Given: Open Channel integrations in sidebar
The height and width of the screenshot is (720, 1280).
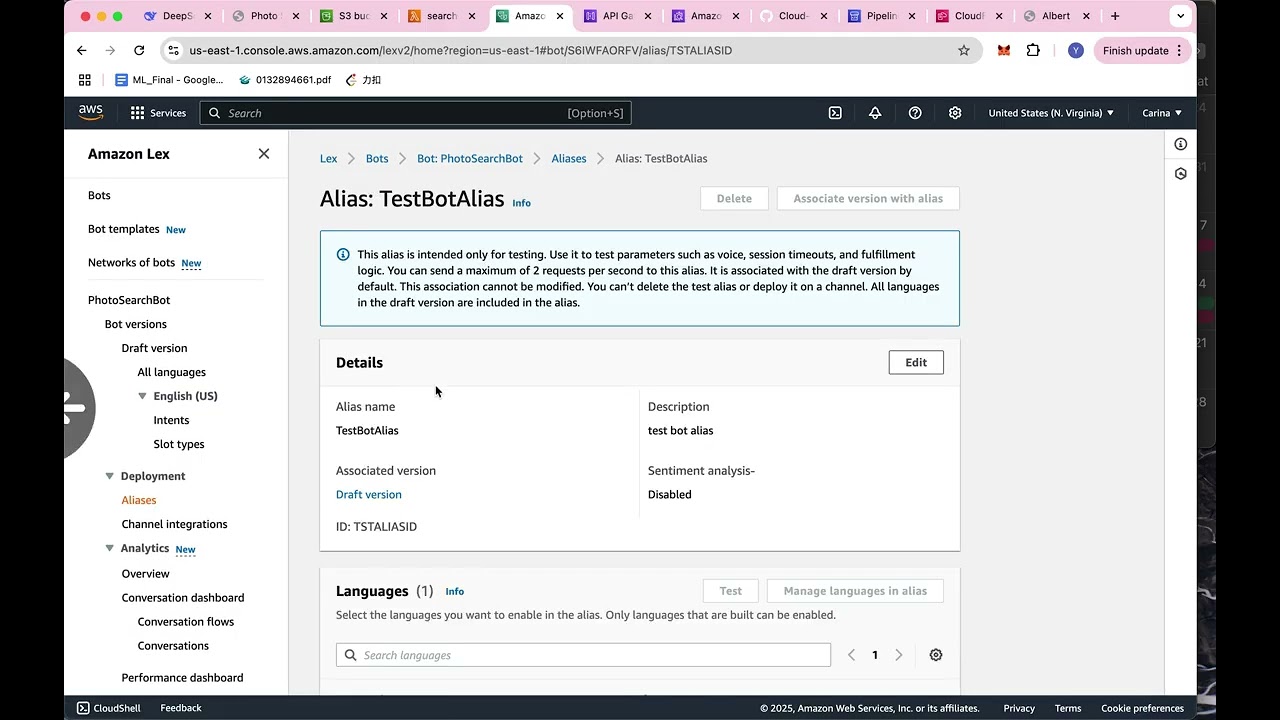Looking at the screenshot, I should [174, 524].
